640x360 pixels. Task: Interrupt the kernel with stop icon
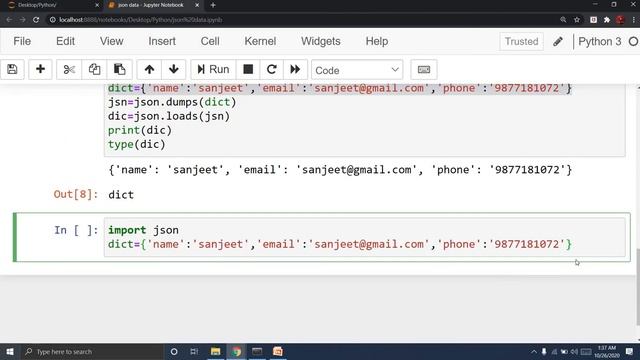coord(248,69)
